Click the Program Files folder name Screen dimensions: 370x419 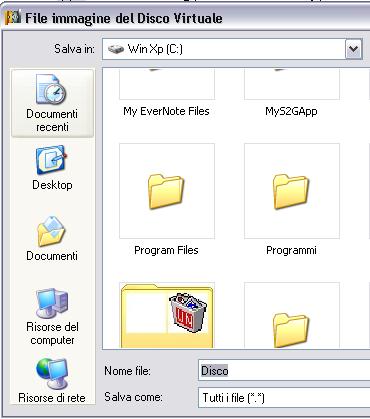tap(166, 250)
